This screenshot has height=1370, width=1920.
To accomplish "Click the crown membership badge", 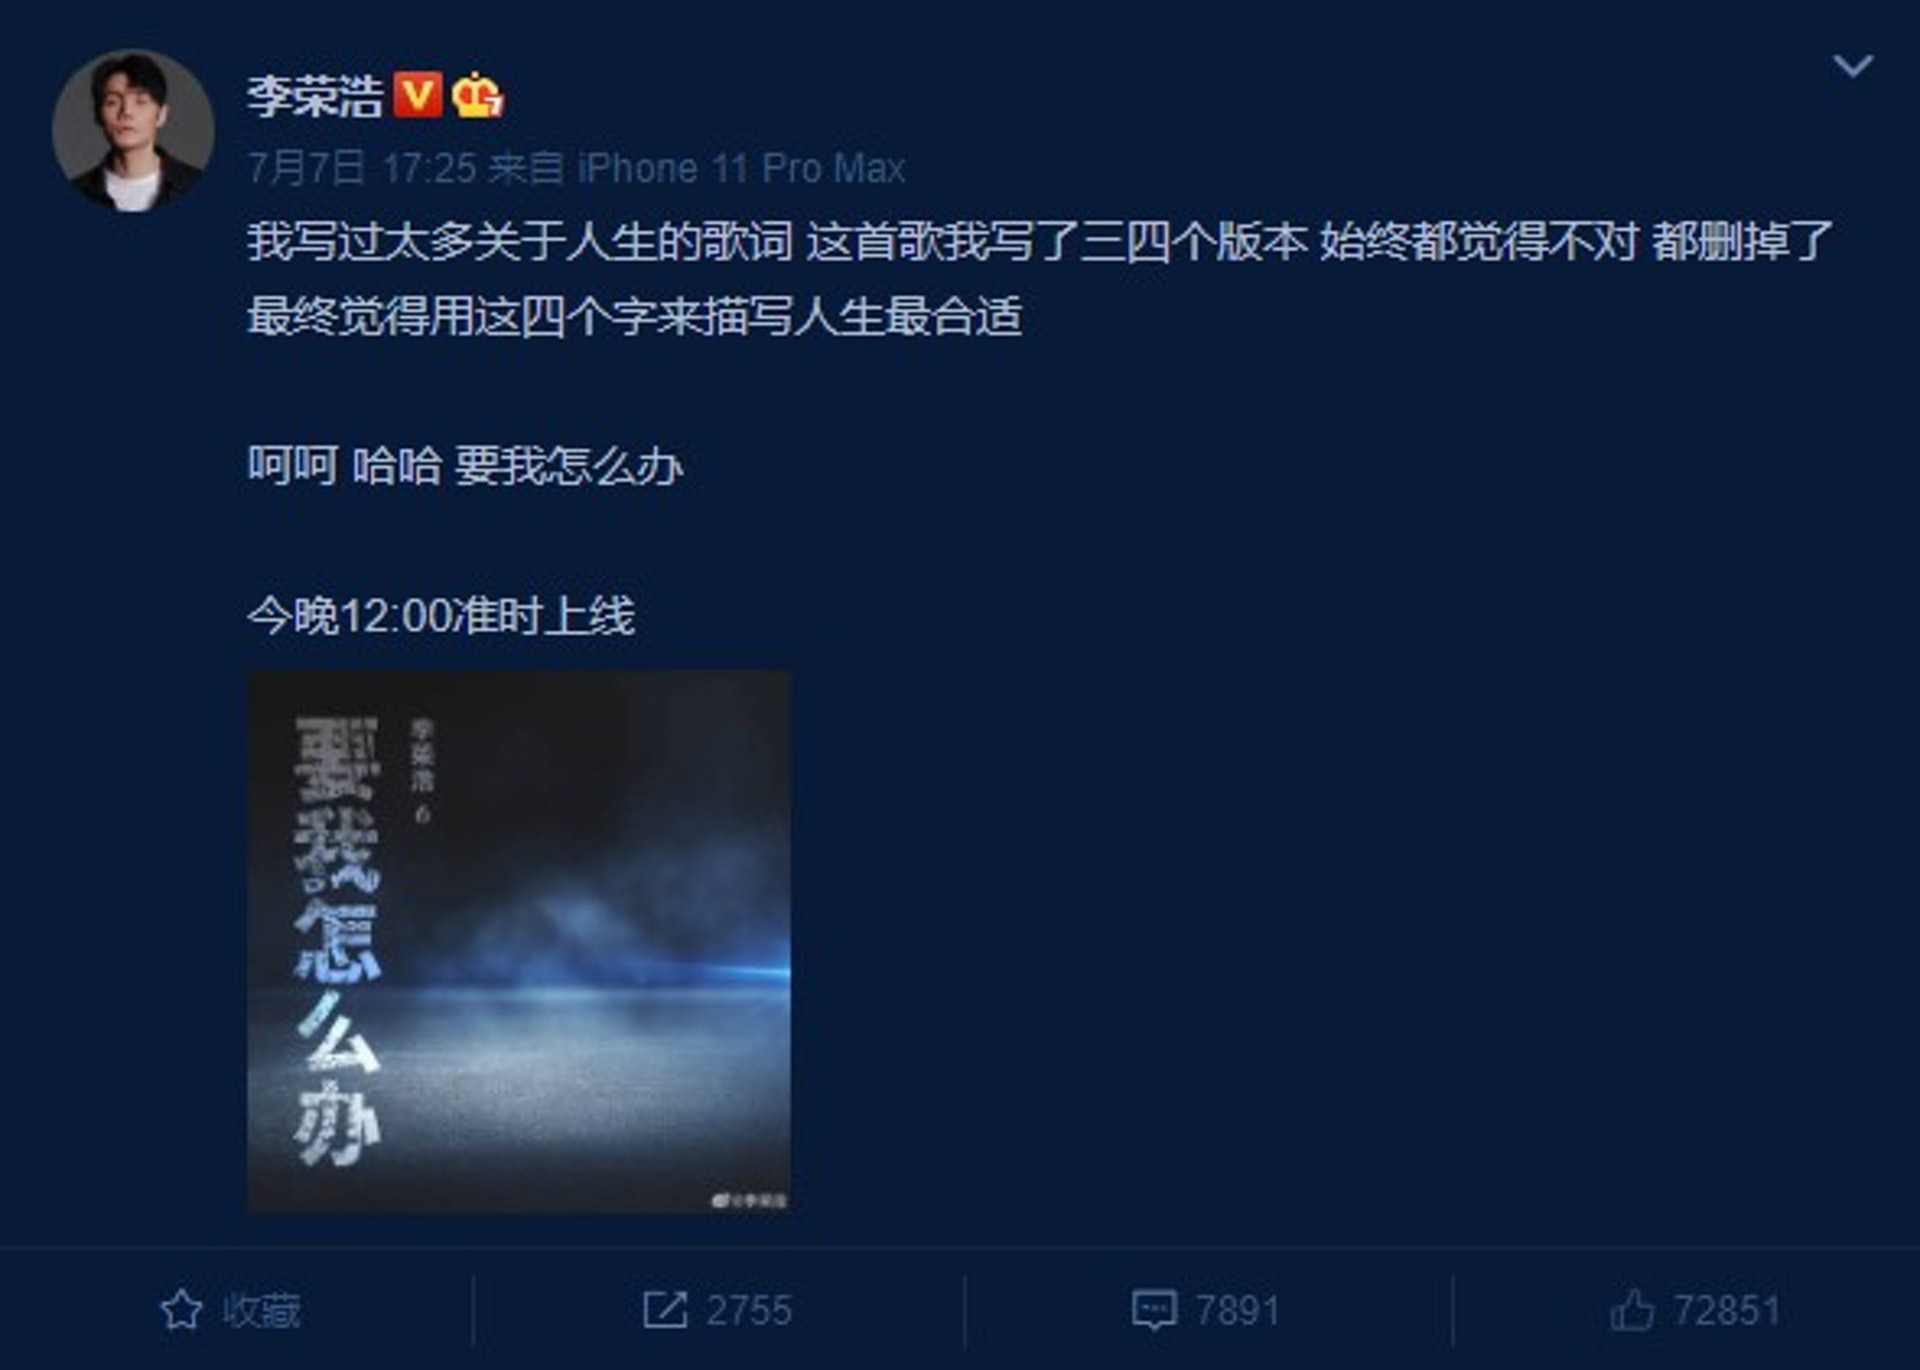I will (477, 96).
